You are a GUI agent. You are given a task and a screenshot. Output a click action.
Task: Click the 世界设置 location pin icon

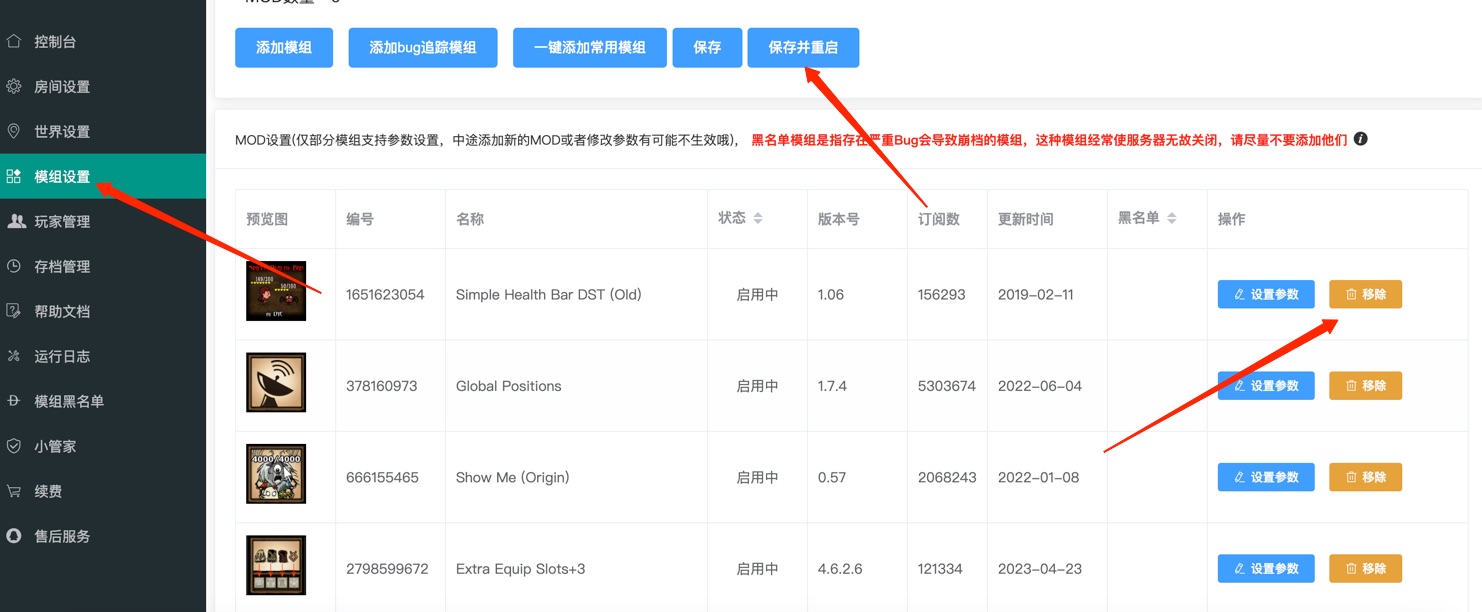(x=14, y=132)
